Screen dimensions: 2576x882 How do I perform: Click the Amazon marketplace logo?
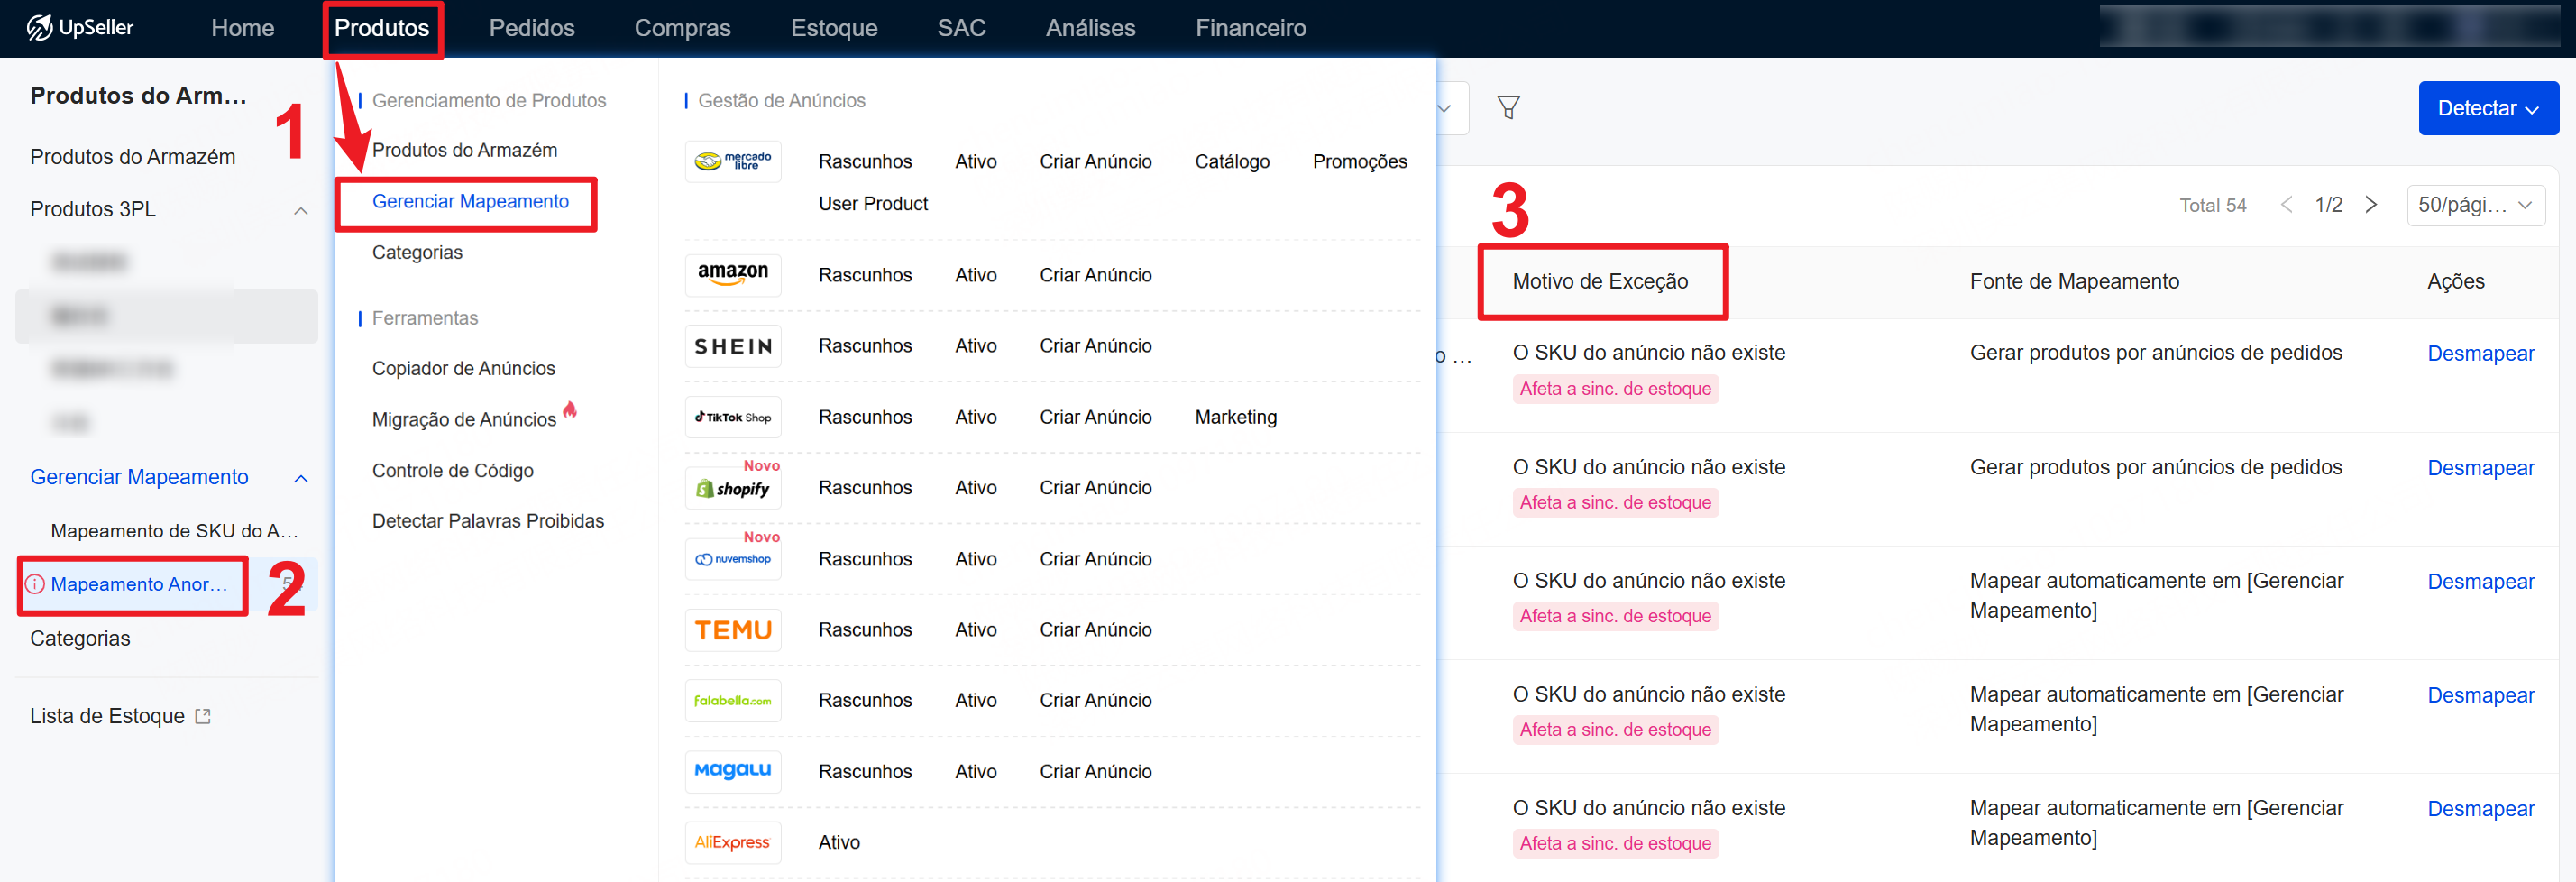(732, 275)
